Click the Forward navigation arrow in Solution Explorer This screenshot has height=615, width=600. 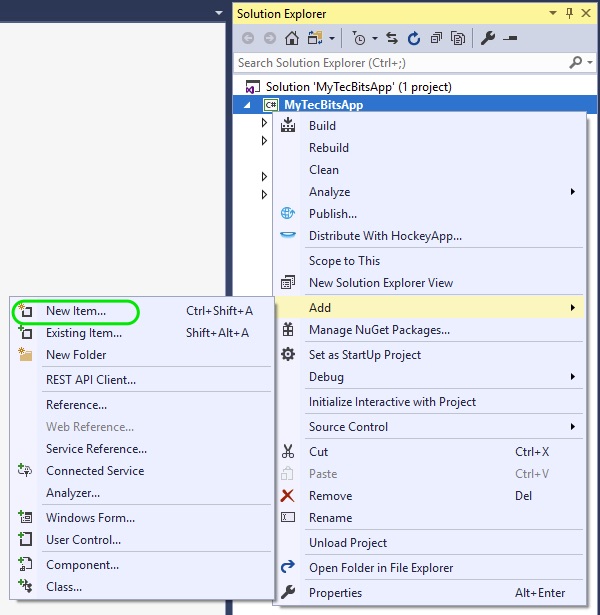click(x=270, y=38)
